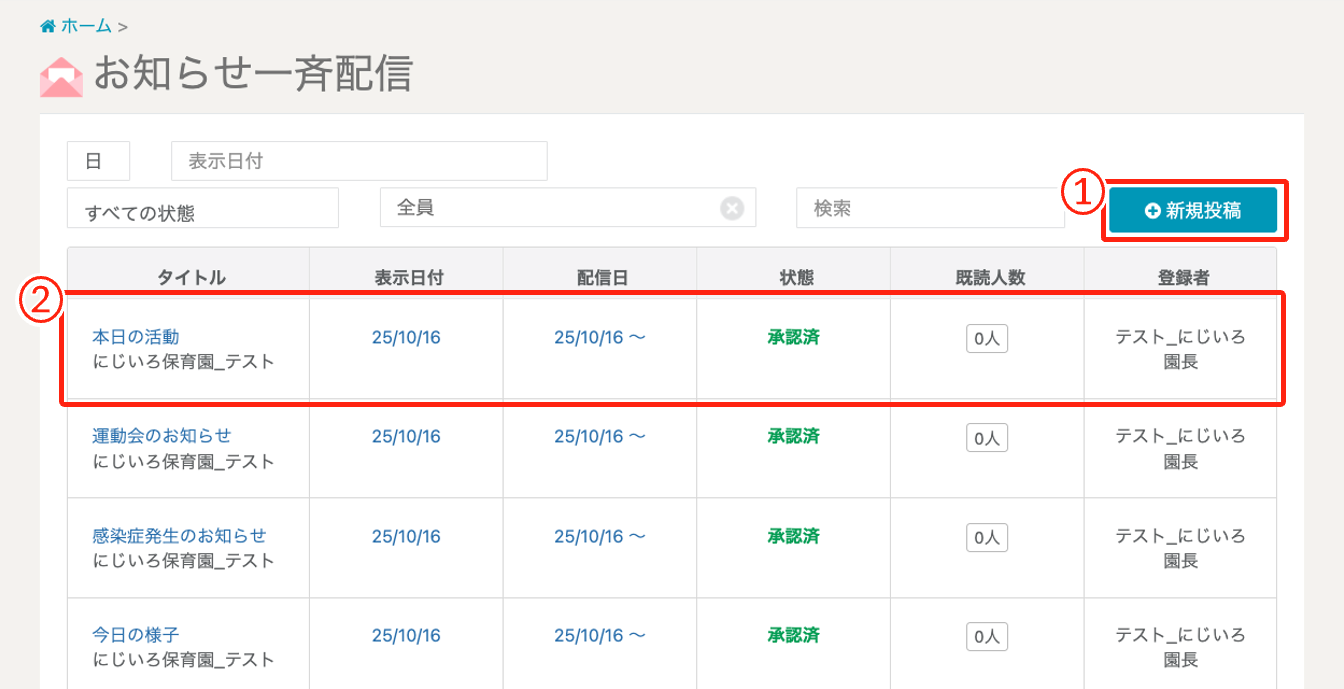Click 承認済 status of 感染症発生のお知らせ

point(793,536)
